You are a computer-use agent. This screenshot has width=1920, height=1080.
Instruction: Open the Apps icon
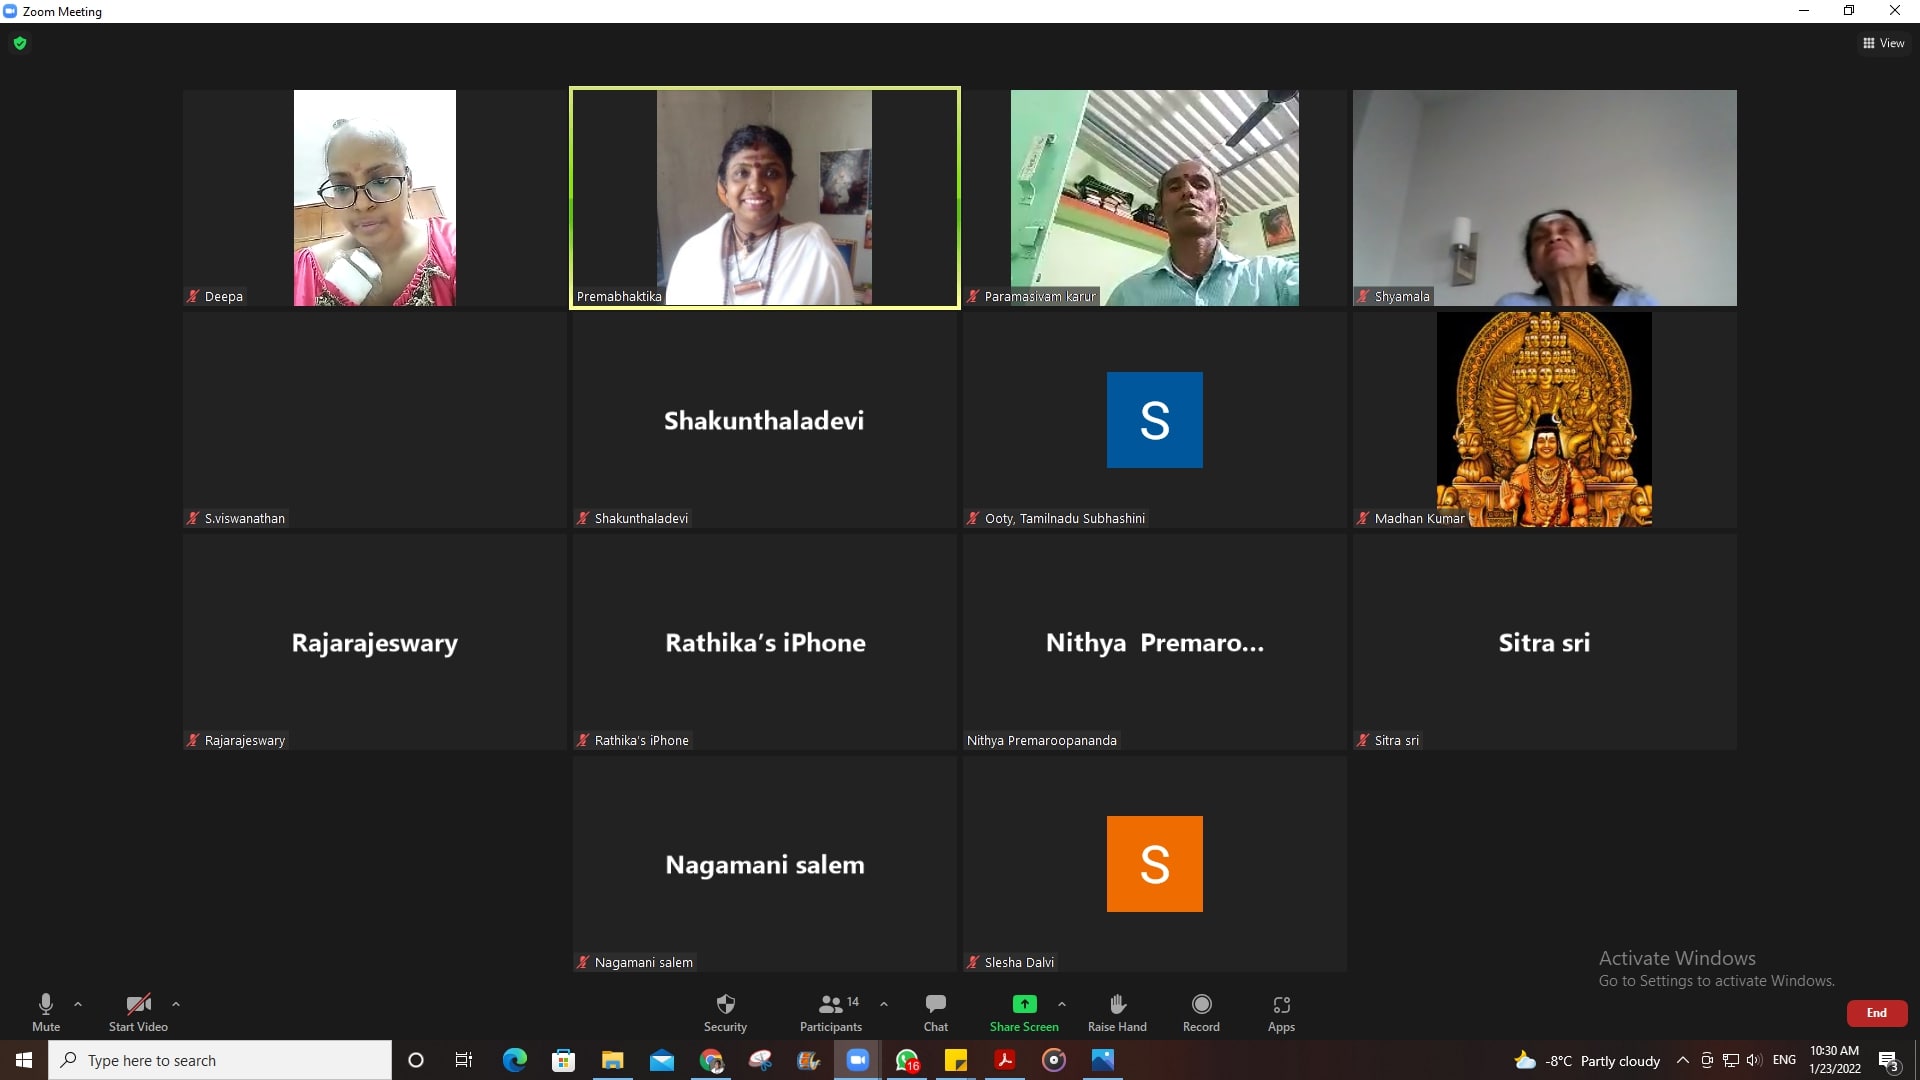pyautogui.click(x=1281, y=1004)
